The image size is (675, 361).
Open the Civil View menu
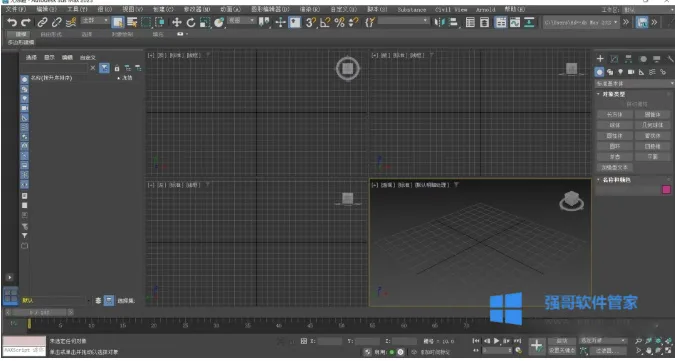coord(451,9)
